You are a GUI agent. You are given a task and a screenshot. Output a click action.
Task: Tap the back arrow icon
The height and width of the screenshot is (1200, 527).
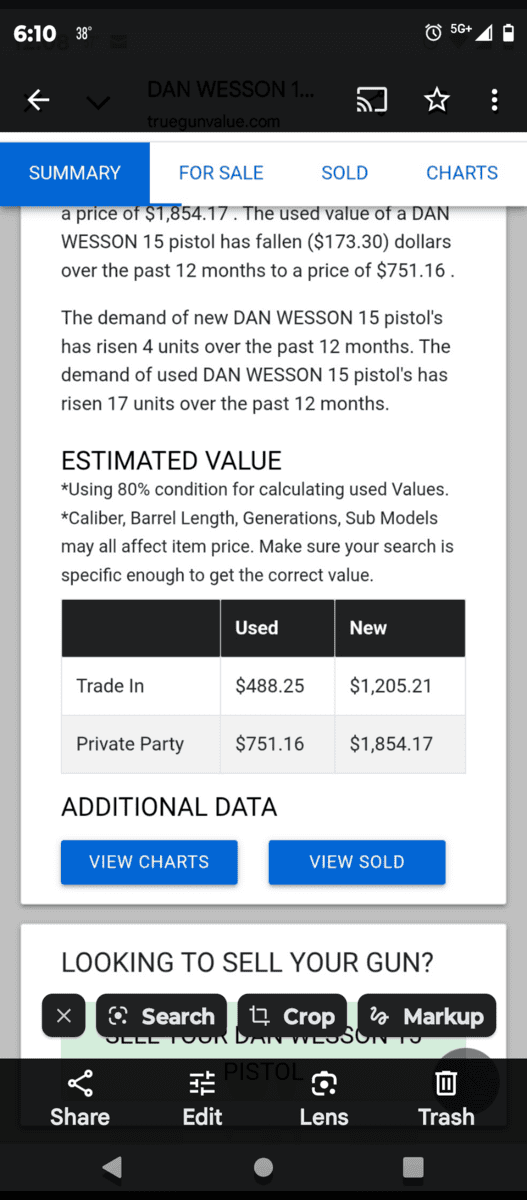(38, 100)
